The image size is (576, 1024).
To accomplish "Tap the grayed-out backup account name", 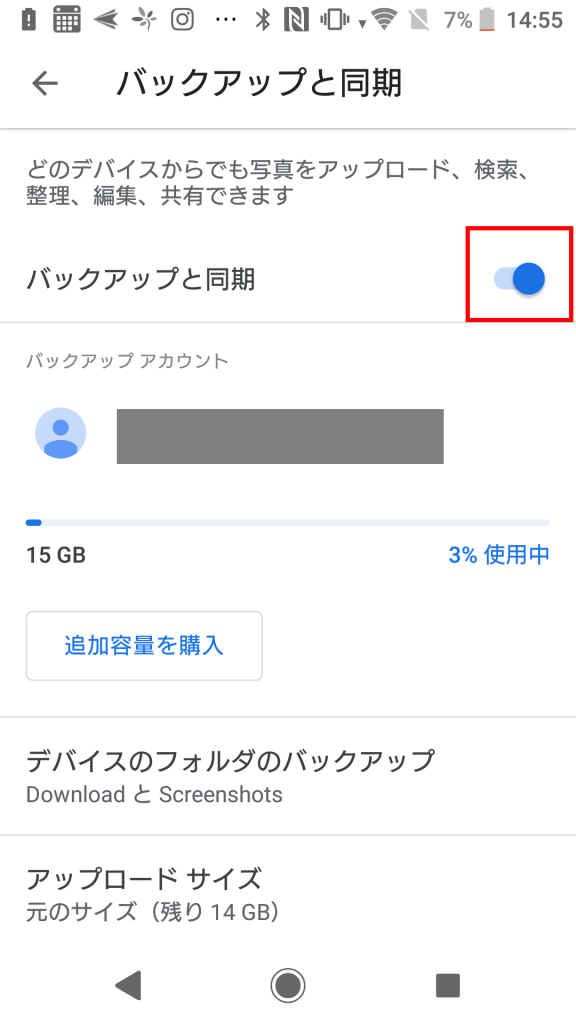I will click(x=280, y=436).
